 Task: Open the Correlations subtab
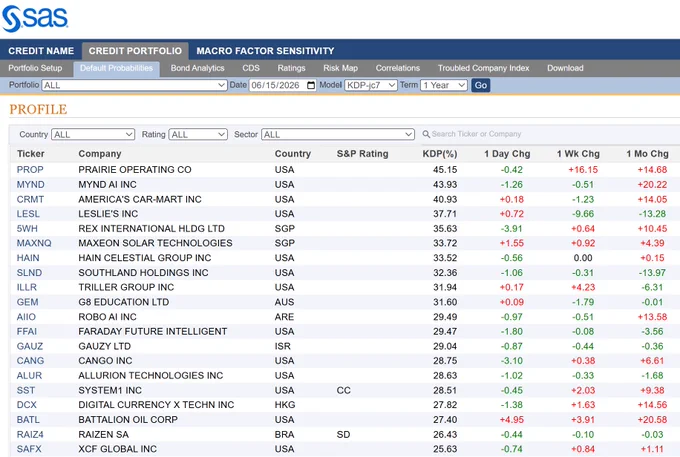pos(398,69)
